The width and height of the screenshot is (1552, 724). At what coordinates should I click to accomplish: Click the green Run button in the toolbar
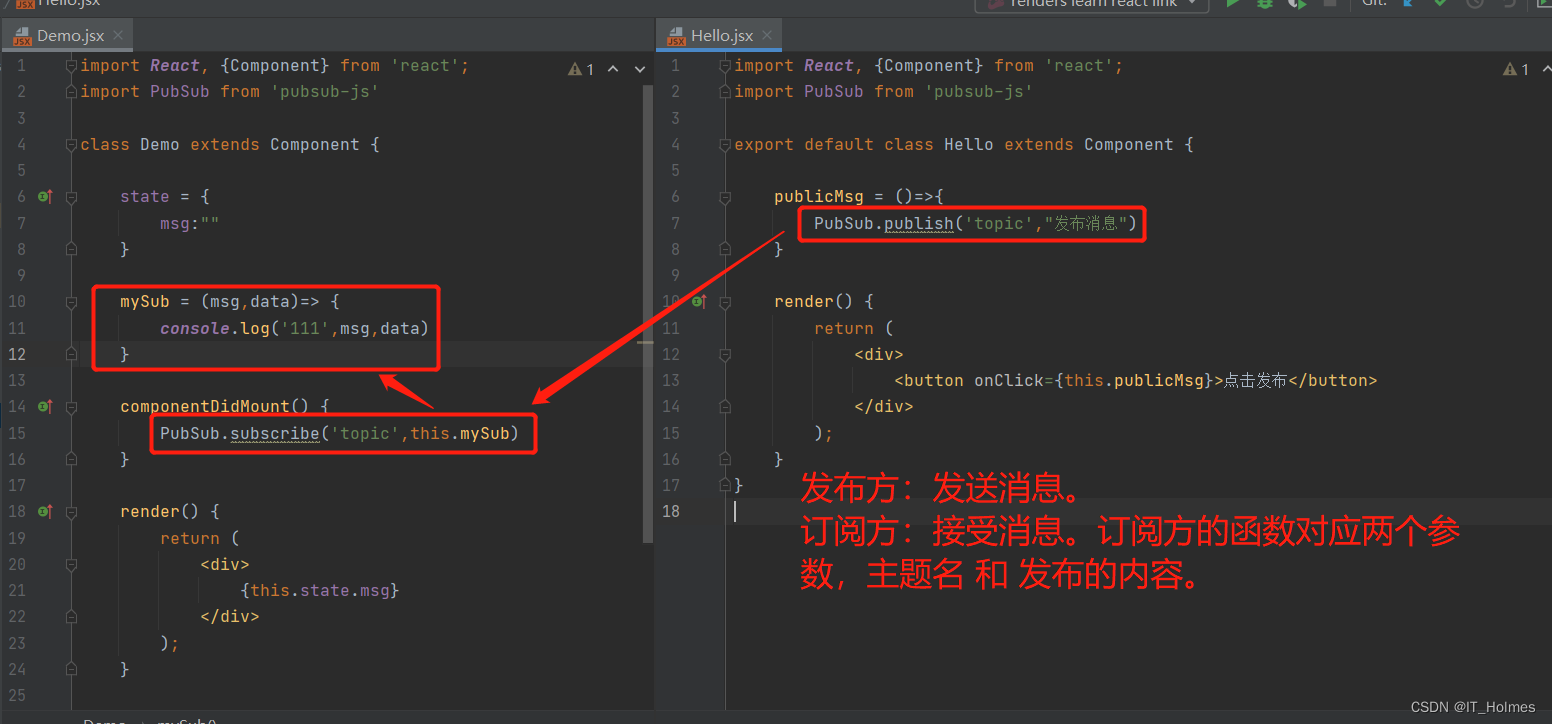coord(1233,3)
